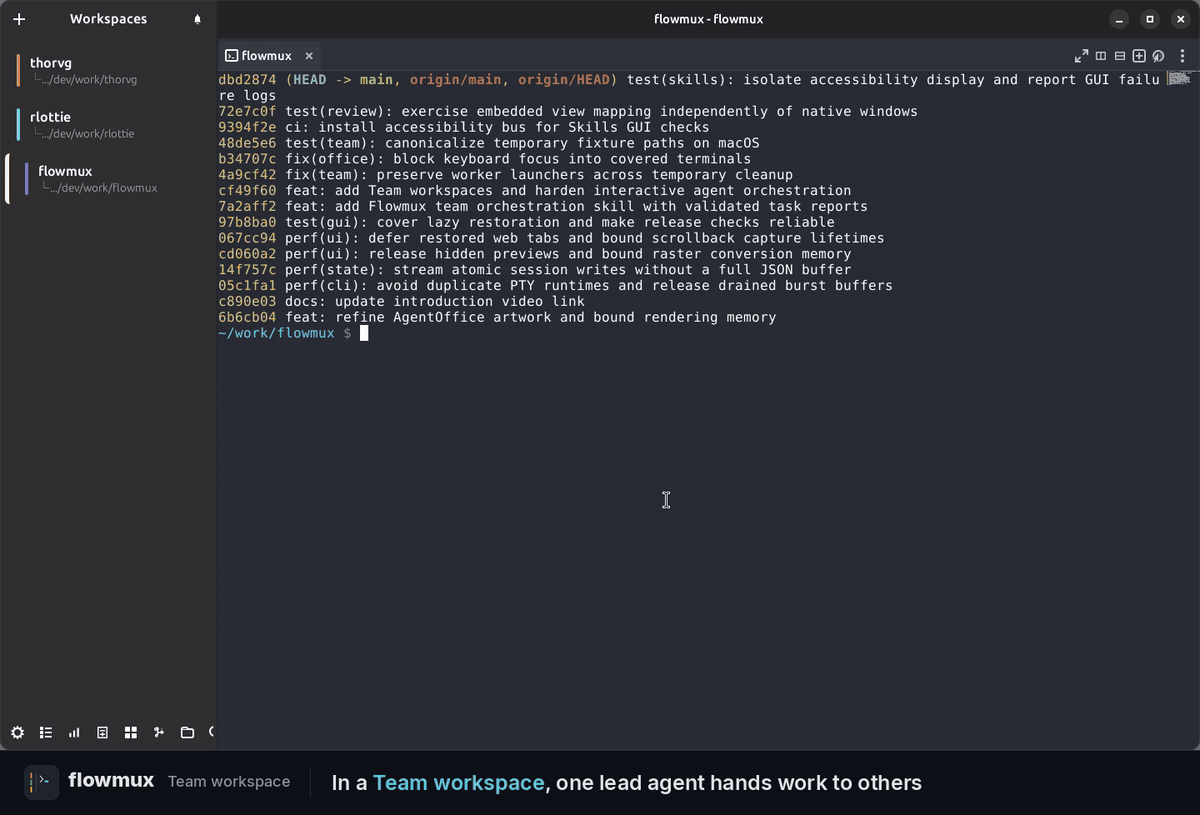Click the 'Workspaces' sidebar heading
This screenshot has width=1200, height=815.
108,19
